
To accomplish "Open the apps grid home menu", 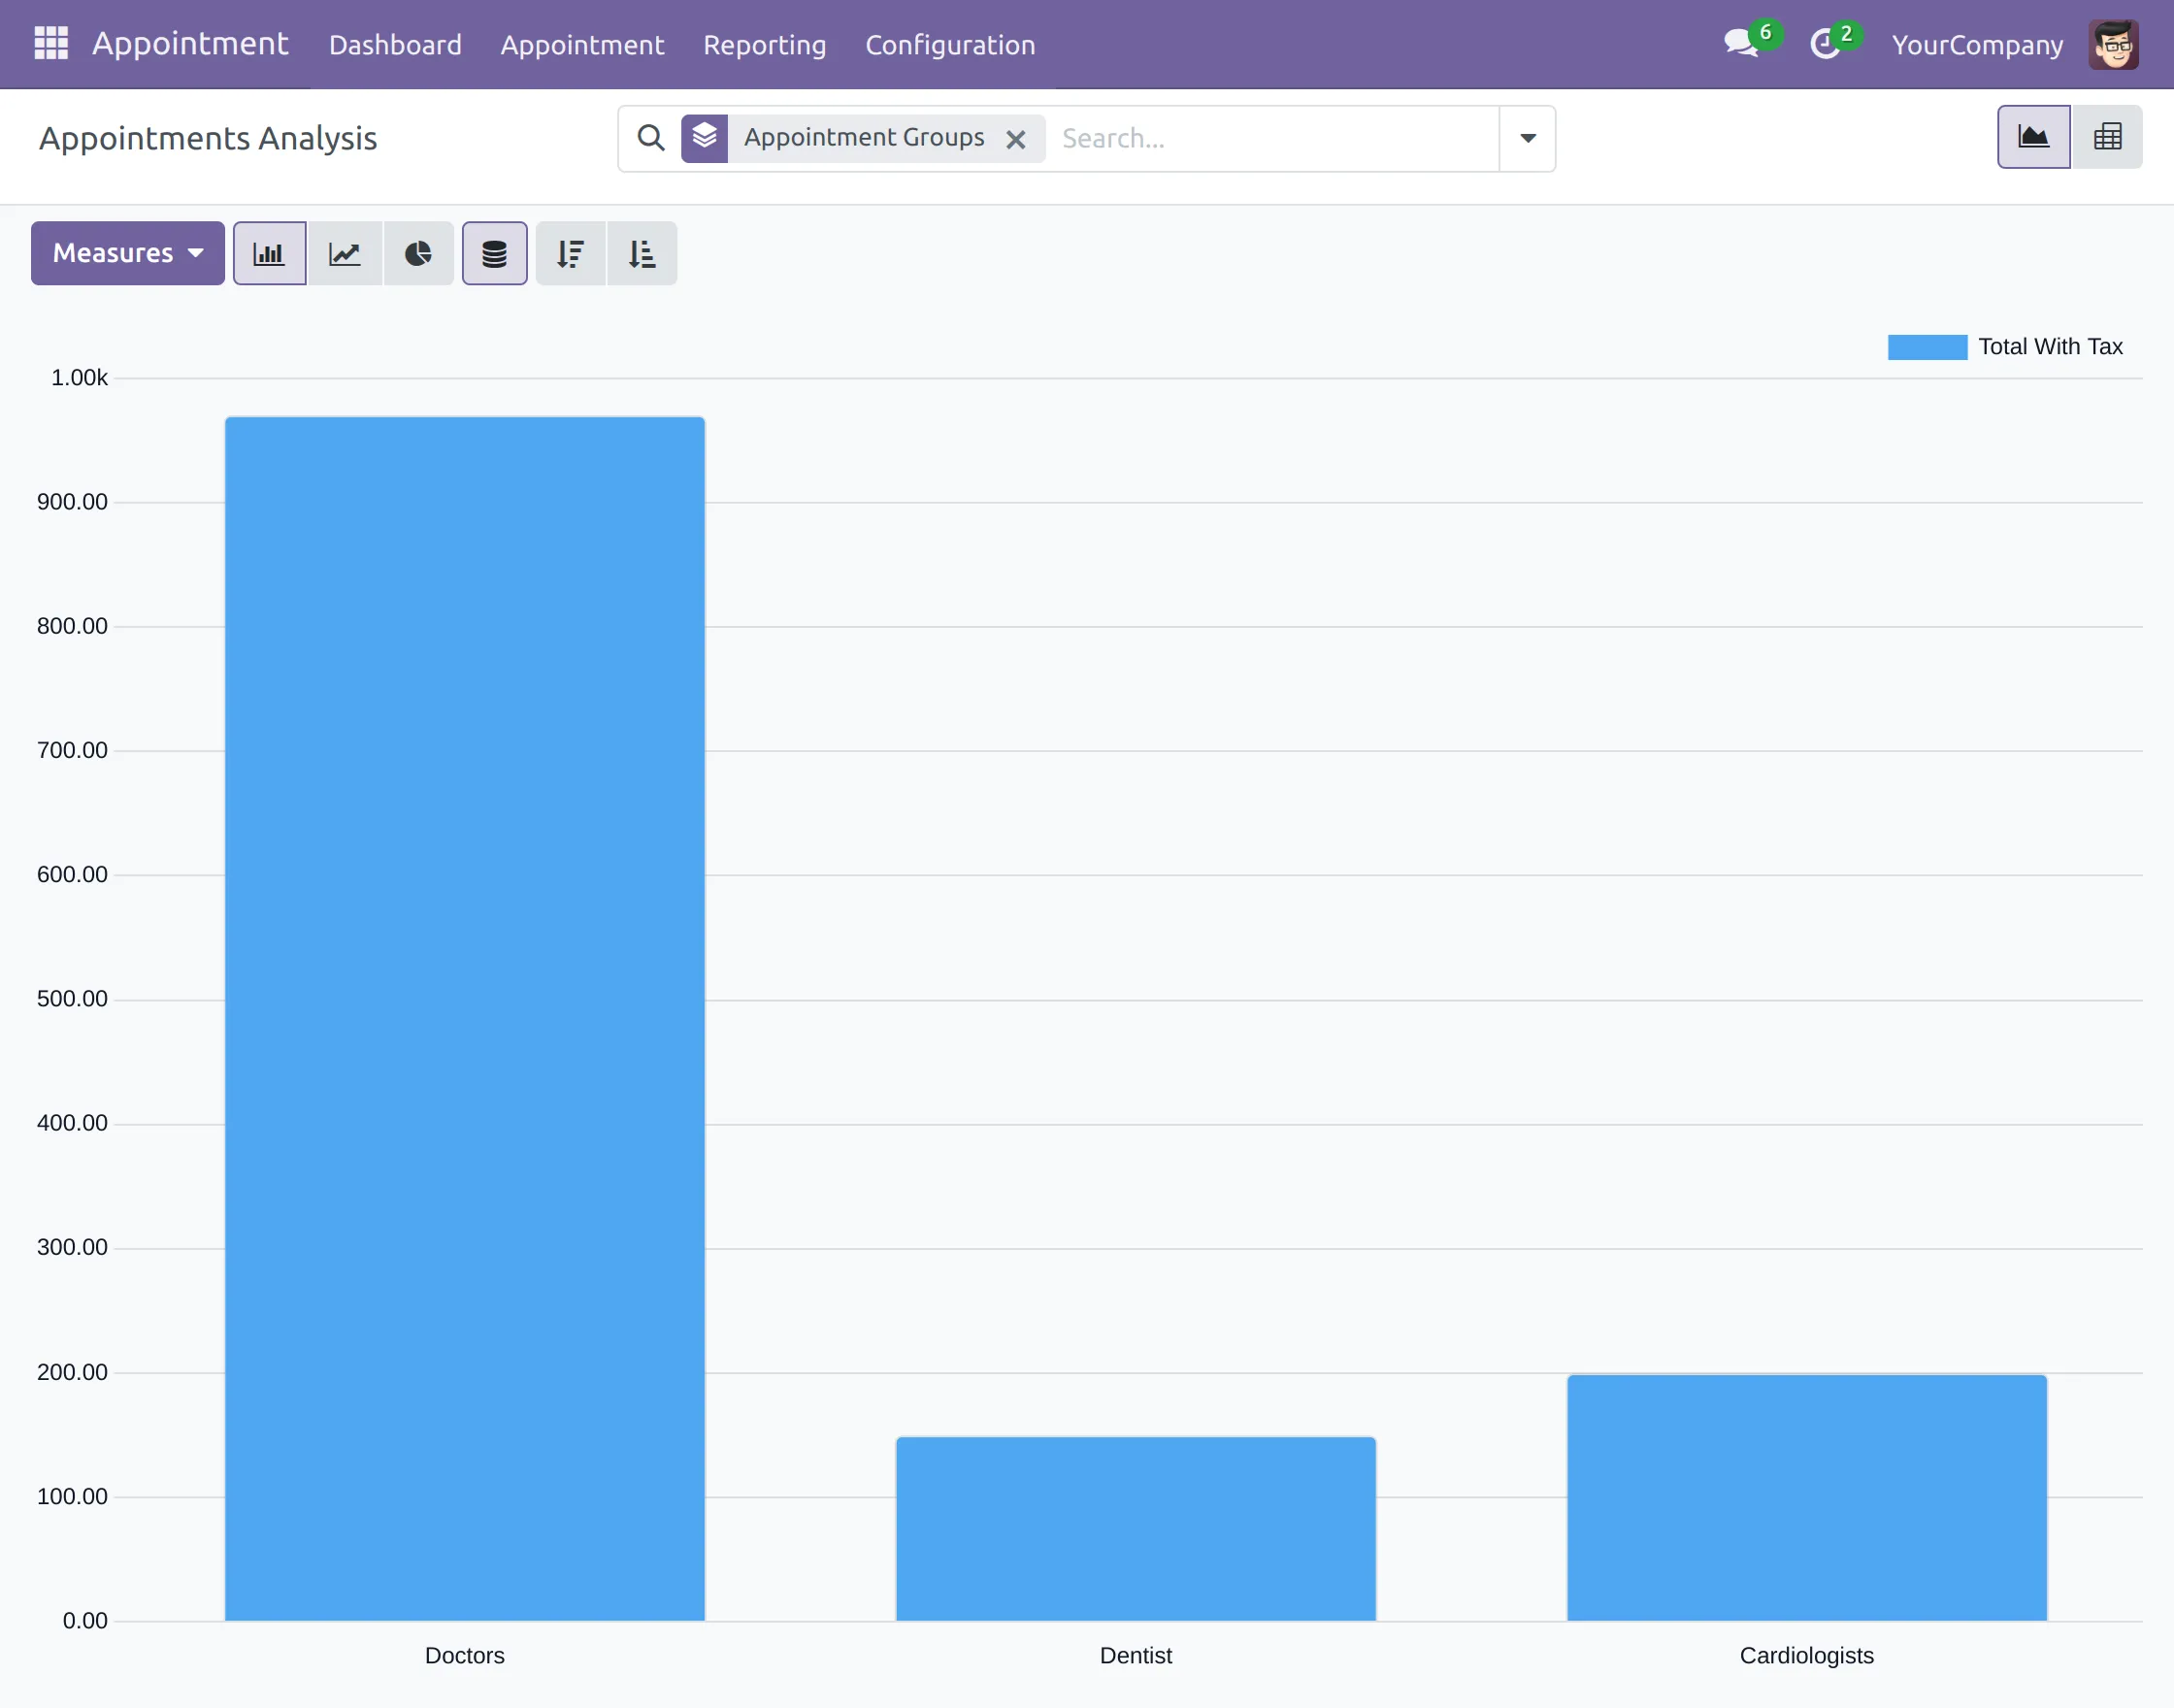I will (51, 44).
